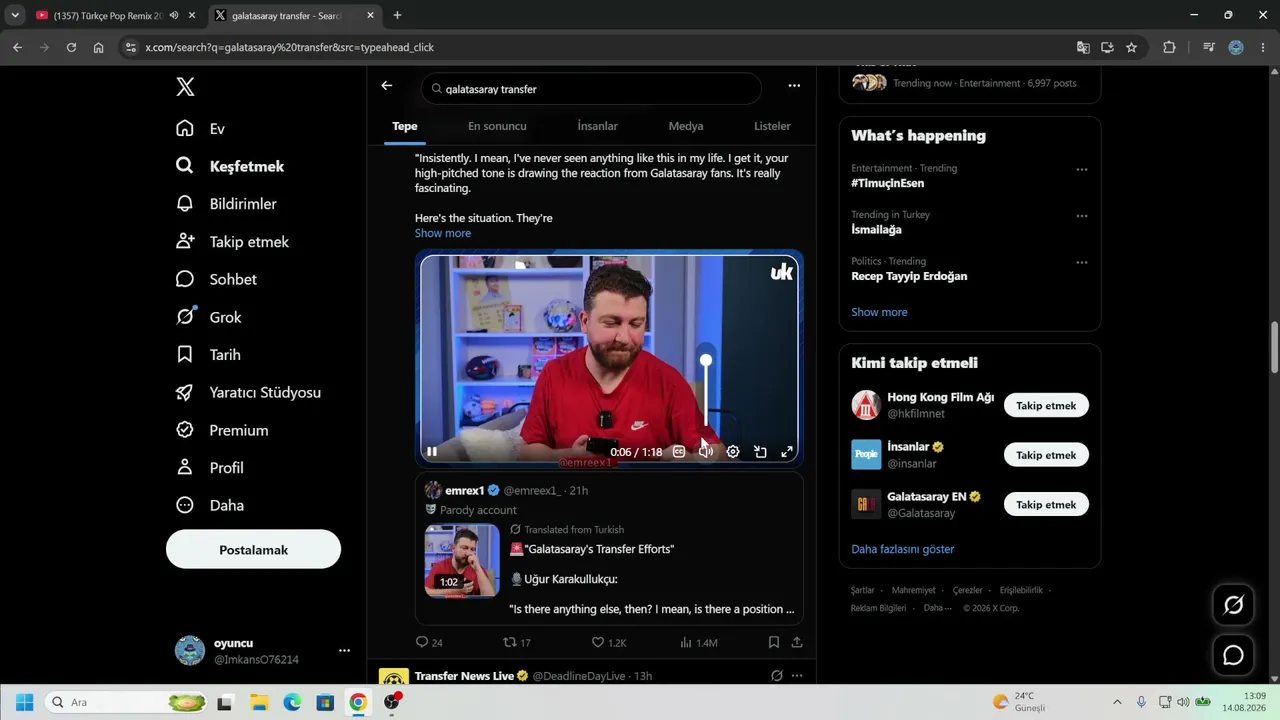This screenshot has width=1280, height=720.
Task: Open the quoted post's video thumbnail
Action: (x=462, y=561)
